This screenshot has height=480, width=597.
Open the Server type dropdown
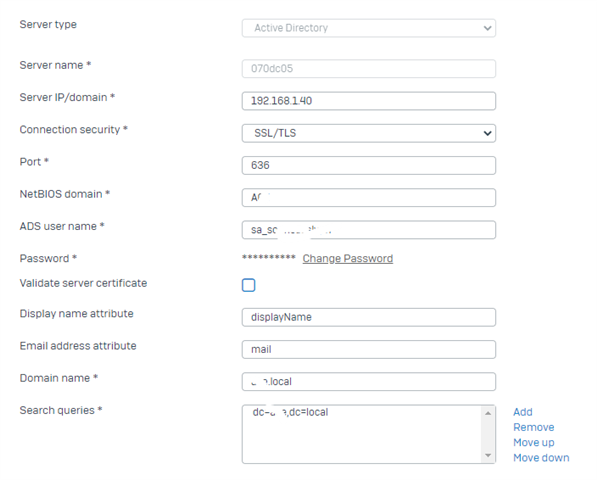(369, 28)
